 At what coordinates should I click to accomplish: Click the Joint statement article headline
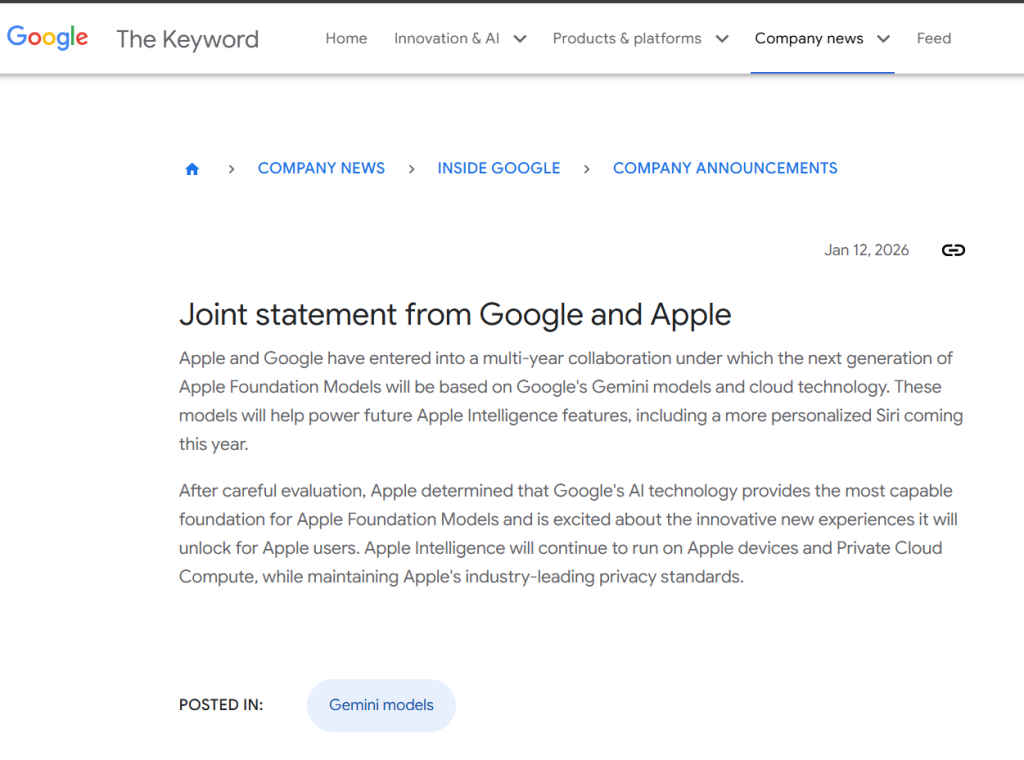(x=455, y=314)
